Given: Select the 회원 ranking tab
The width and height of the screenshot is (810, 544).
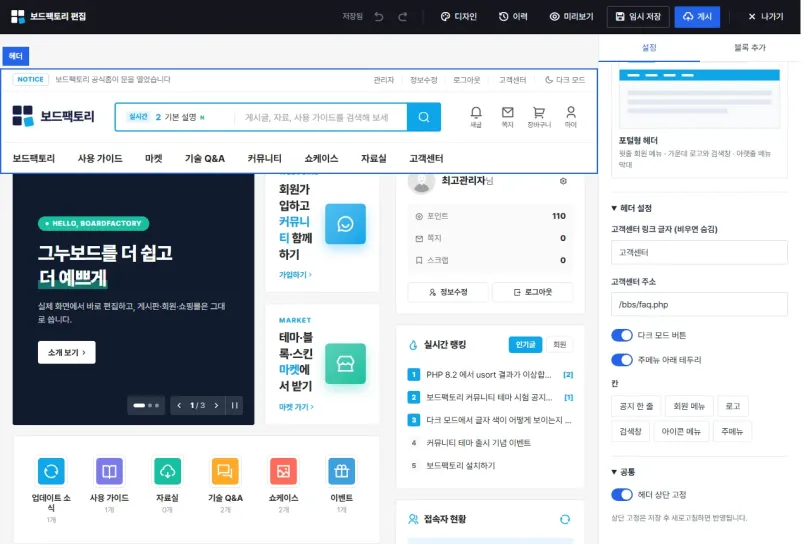Looking at the screenshot, I should click(x=559, y=345).
